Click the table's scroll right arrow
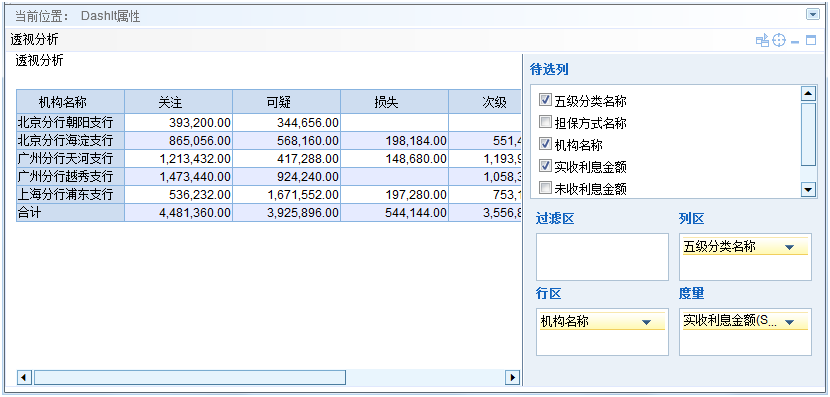The image size is (830, 397). [512, 377]
